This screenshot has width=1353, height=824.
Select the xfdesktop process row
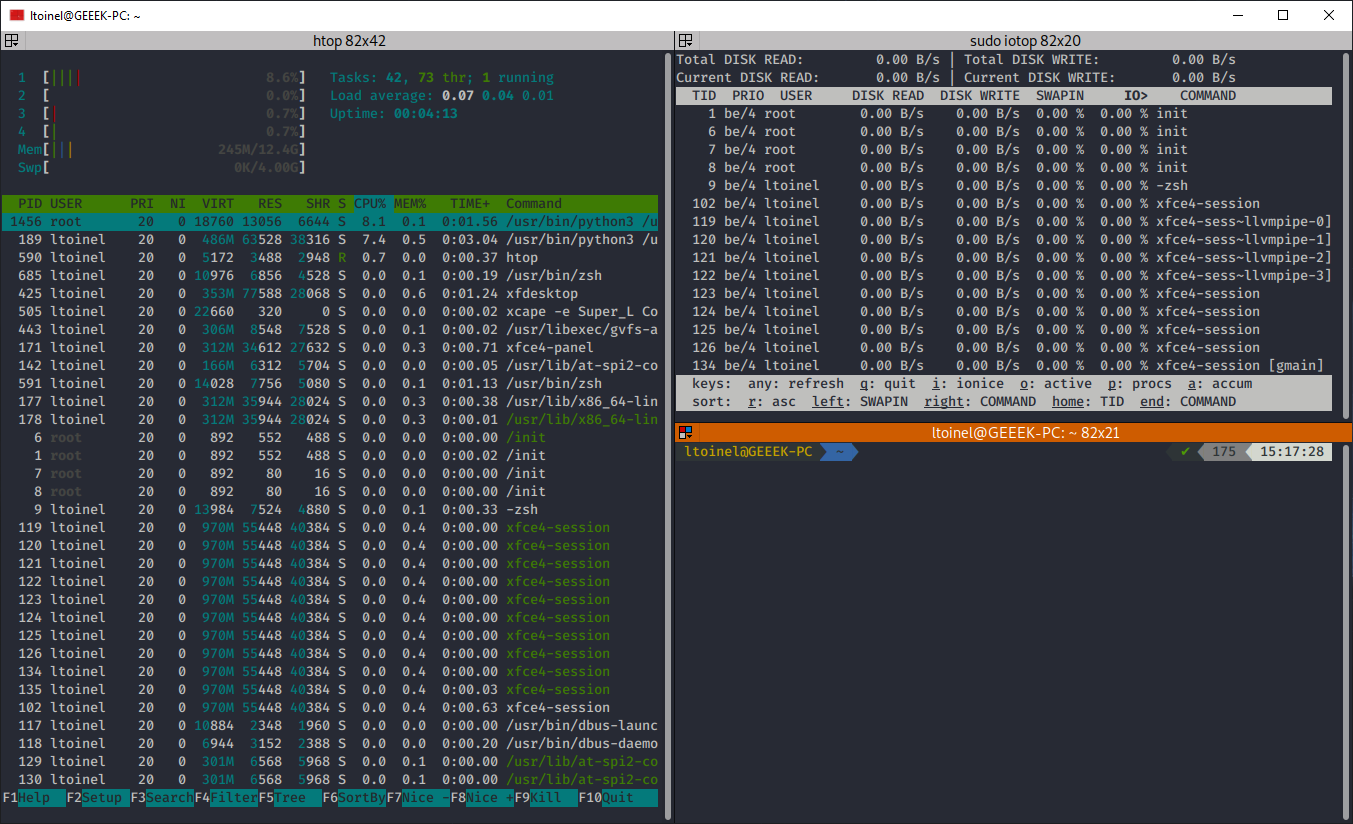click(x=330, y=293)
